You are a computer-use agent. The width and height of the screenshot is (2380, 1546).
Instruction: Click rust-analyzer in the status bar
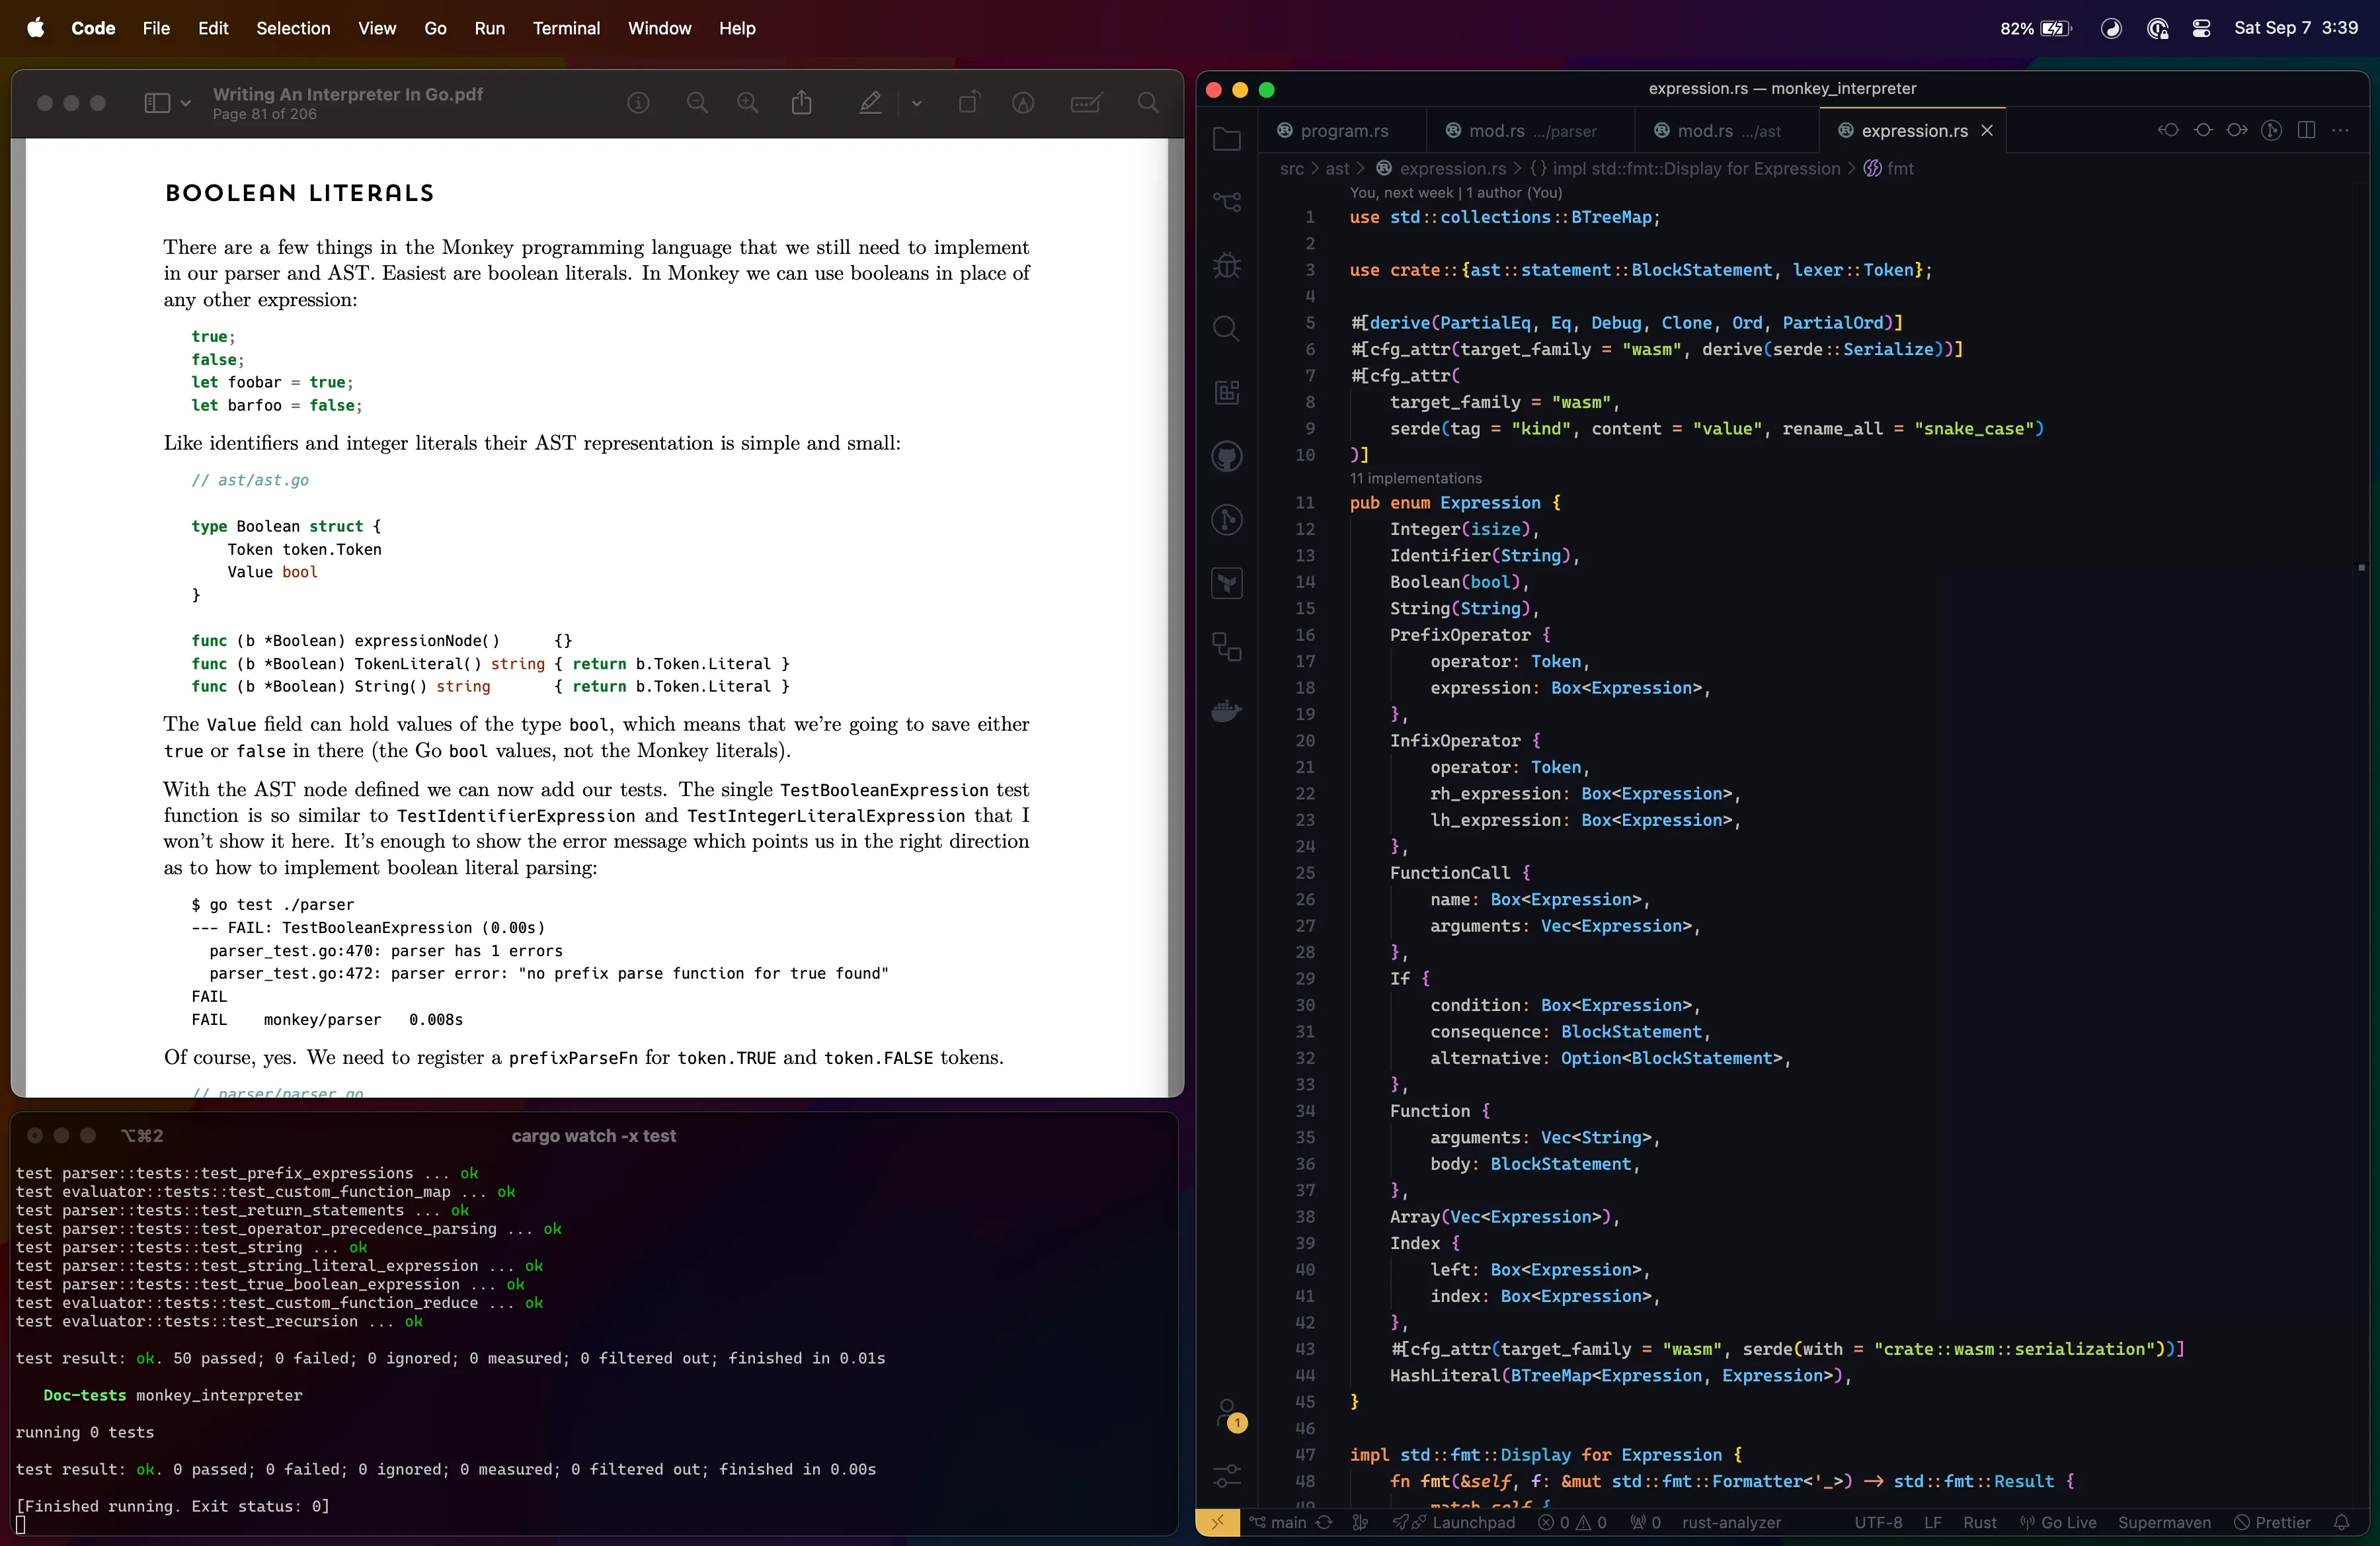[x=1733, y=1523]
